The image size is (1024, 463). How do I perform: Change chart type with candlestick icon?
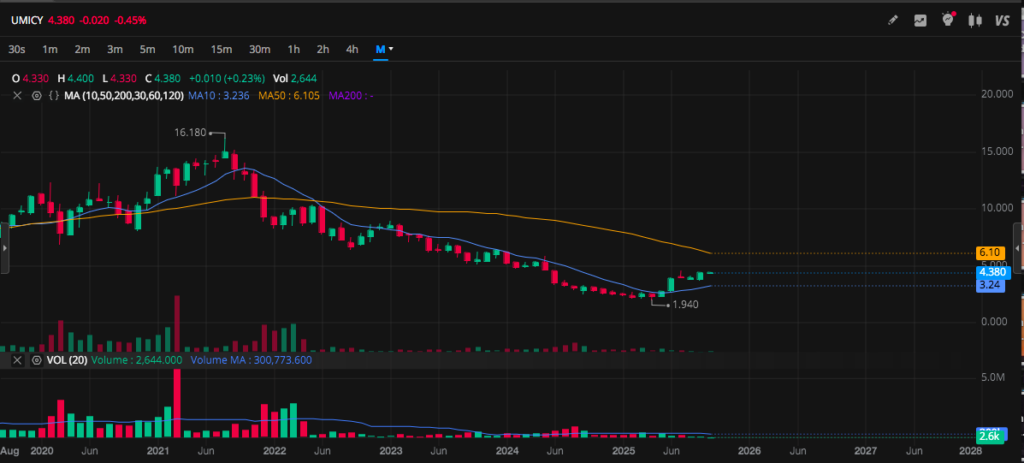973,20
